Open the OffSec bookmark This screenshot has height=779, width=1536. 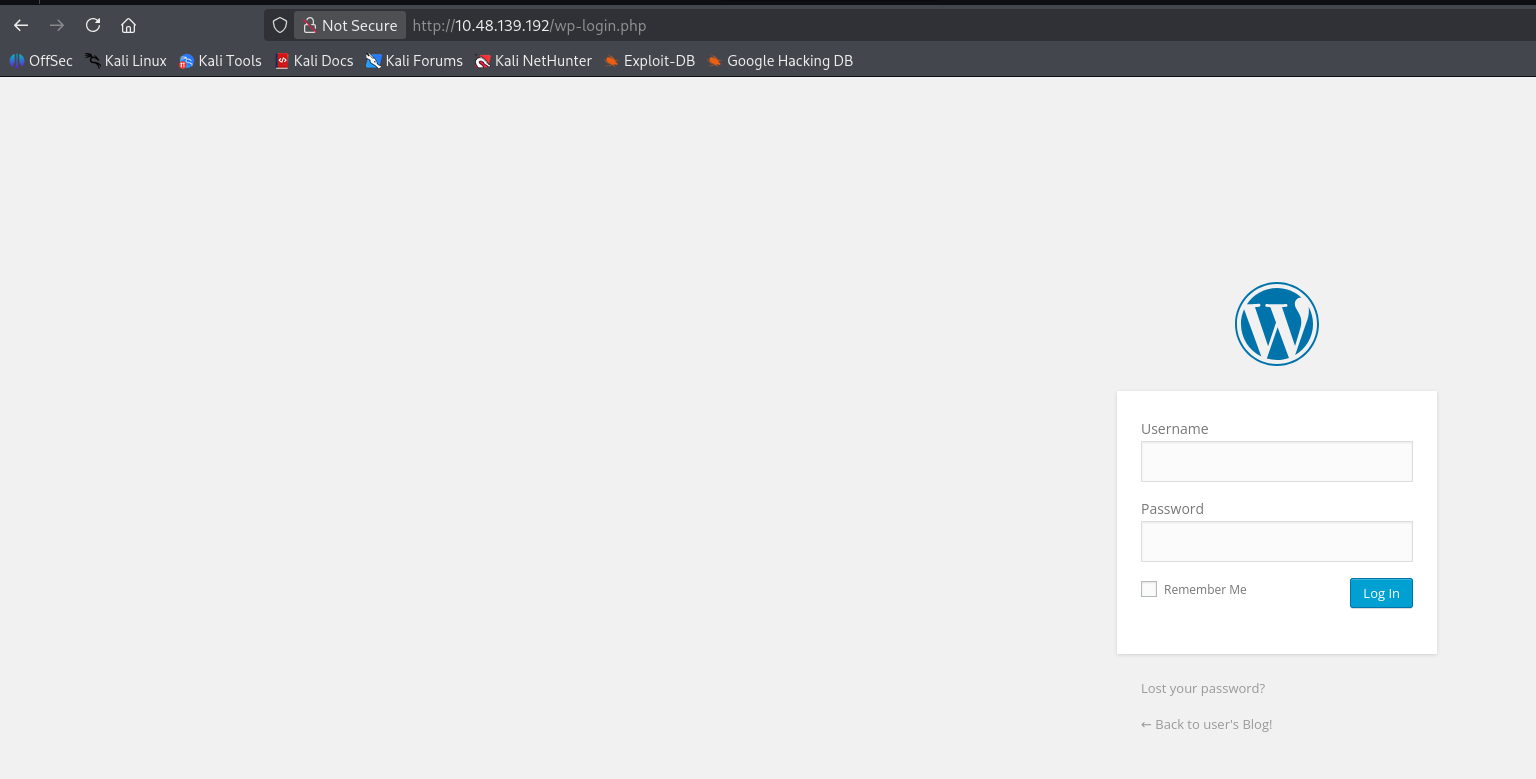coord(41,61)
